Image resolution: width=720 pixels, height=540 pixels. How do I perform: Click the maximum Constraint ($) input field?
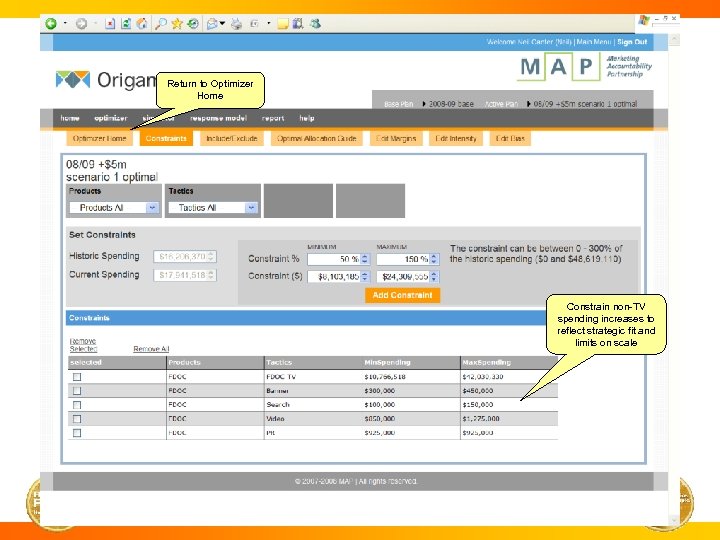point(407,276)
